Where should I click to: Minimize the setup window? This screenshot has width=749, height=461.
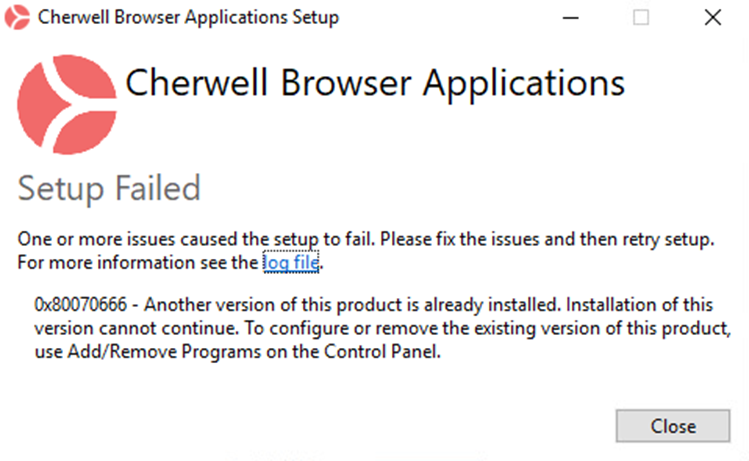(x=570, y=17)
